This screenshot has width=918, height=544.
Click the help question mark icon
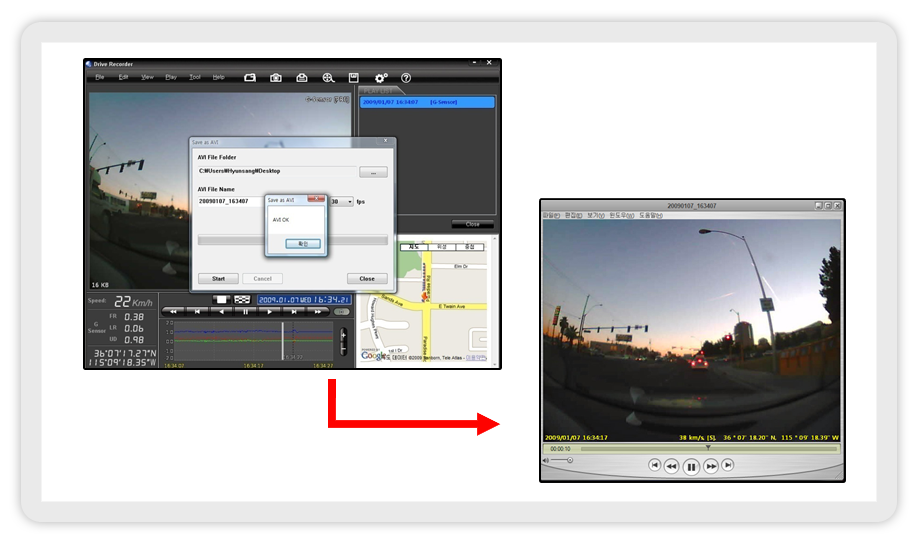(x=406, y=77)
